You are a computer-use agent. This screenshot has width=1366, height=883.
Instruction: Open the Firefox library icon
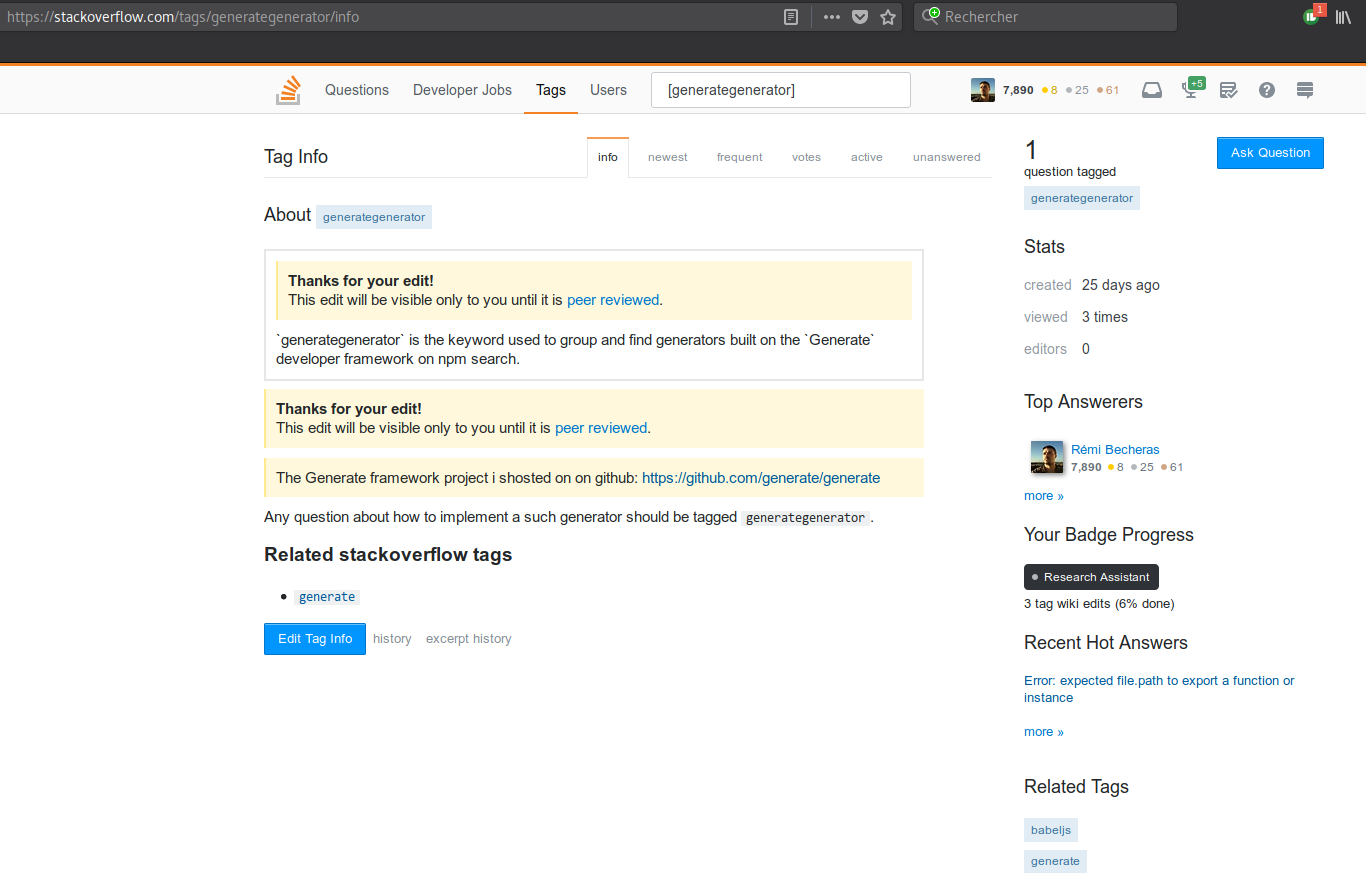point(1343,17)
